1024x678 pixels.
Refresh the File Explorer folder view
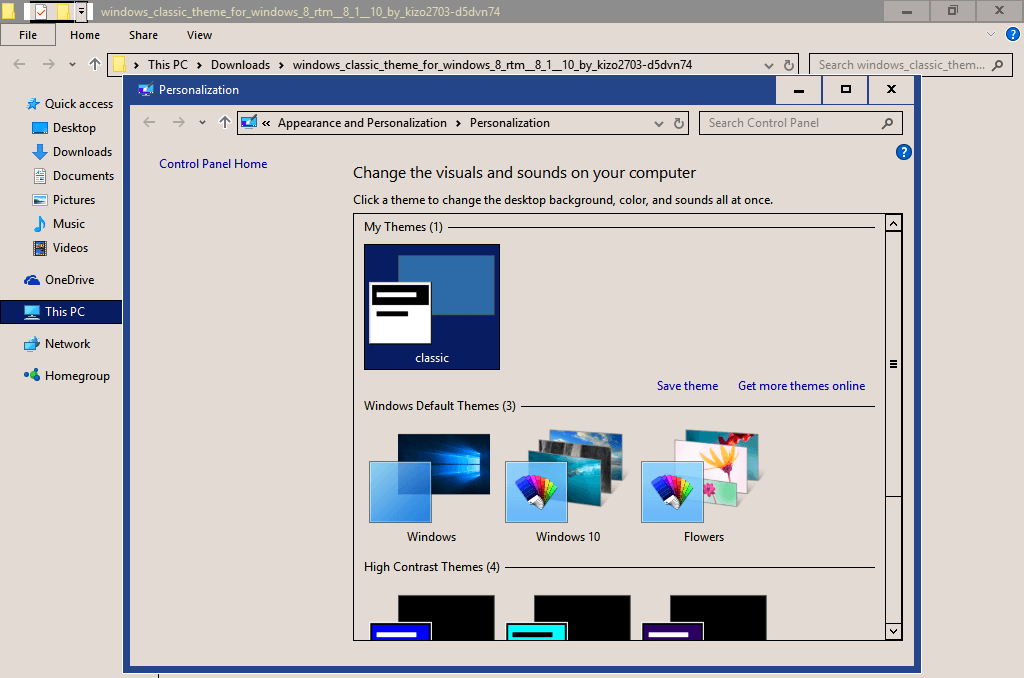(789, 65)
